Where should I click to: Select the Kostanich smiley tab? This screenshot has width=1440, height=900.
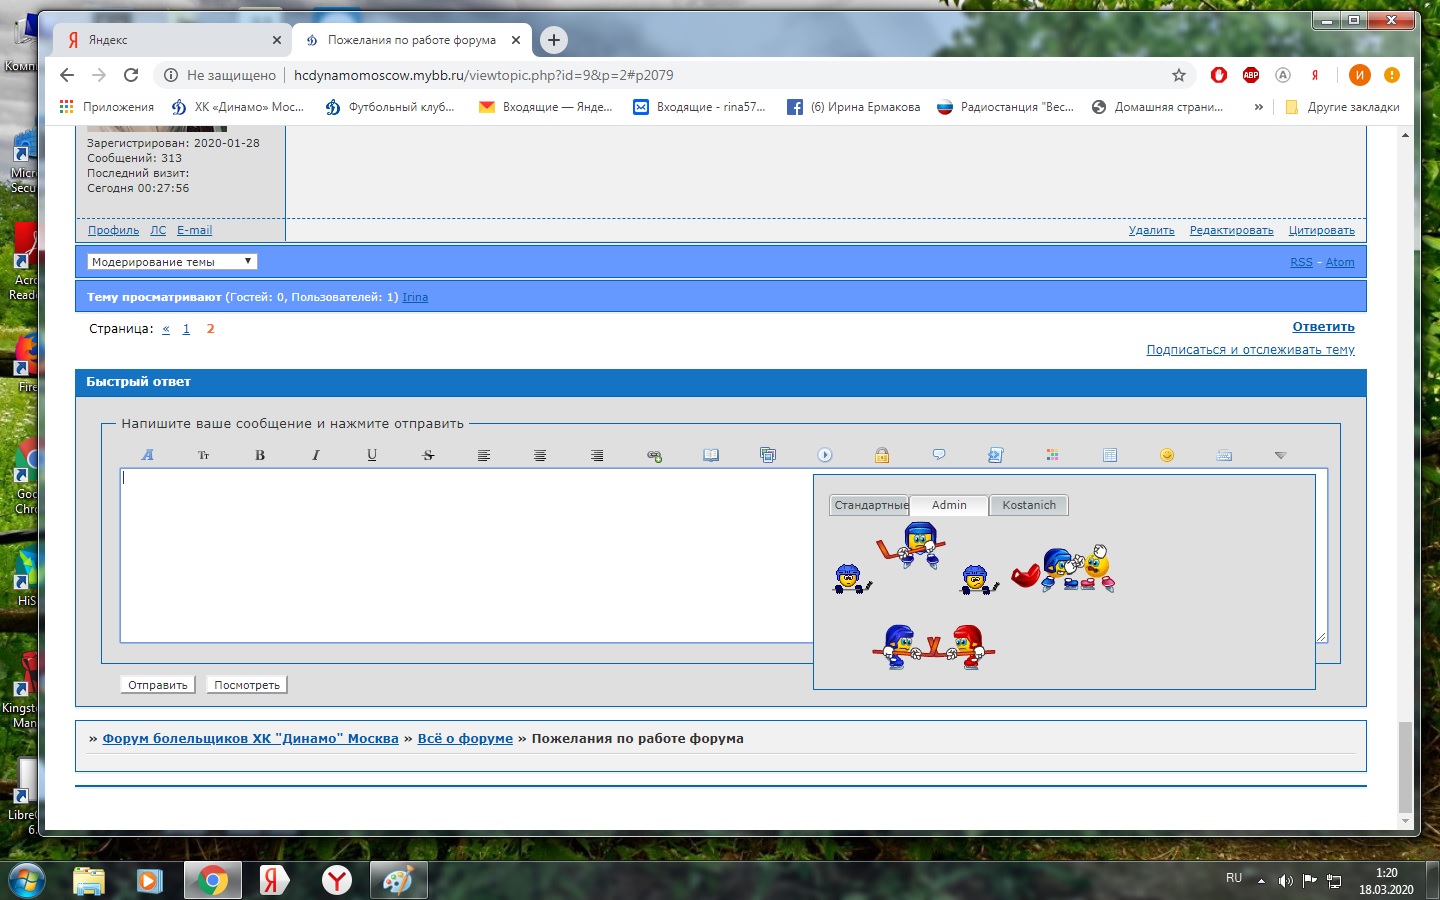[x=1029, y=505]
